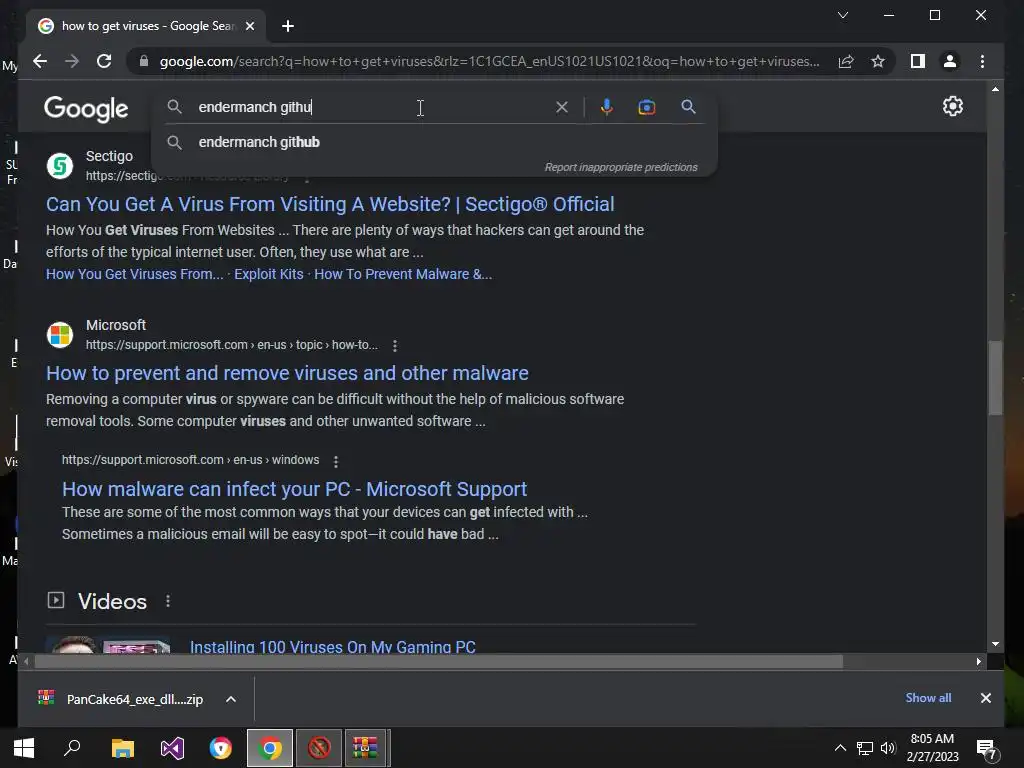Open 'Can You Get A Virus From Visiting A Website?' result
Image resolution: width=1024 pixels, height=768 pixels.
330,204
